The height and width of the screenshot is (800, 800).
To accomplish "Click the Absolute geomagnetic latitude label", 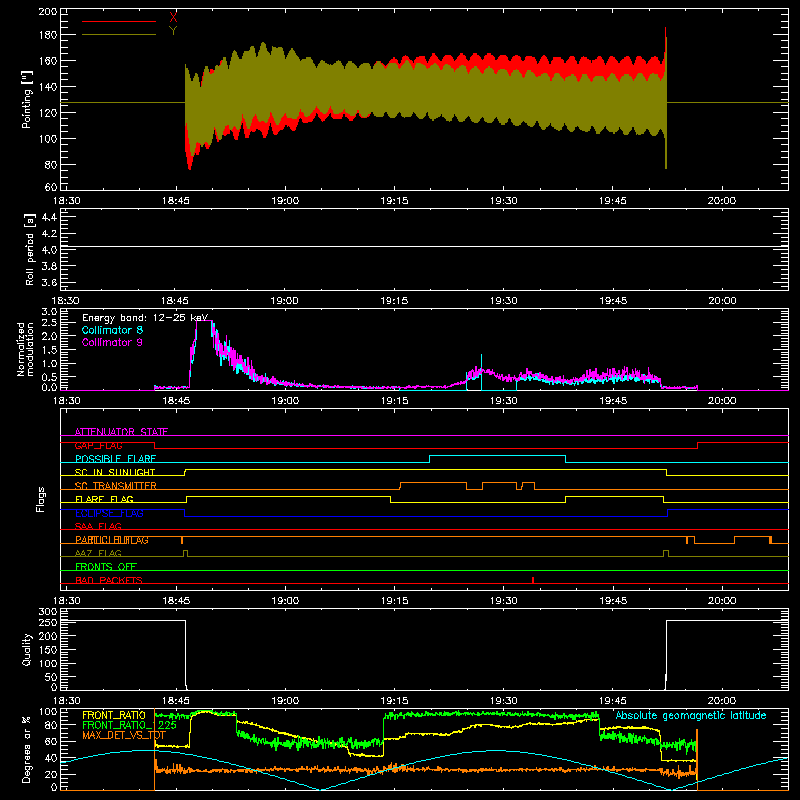I will (691, 715).
